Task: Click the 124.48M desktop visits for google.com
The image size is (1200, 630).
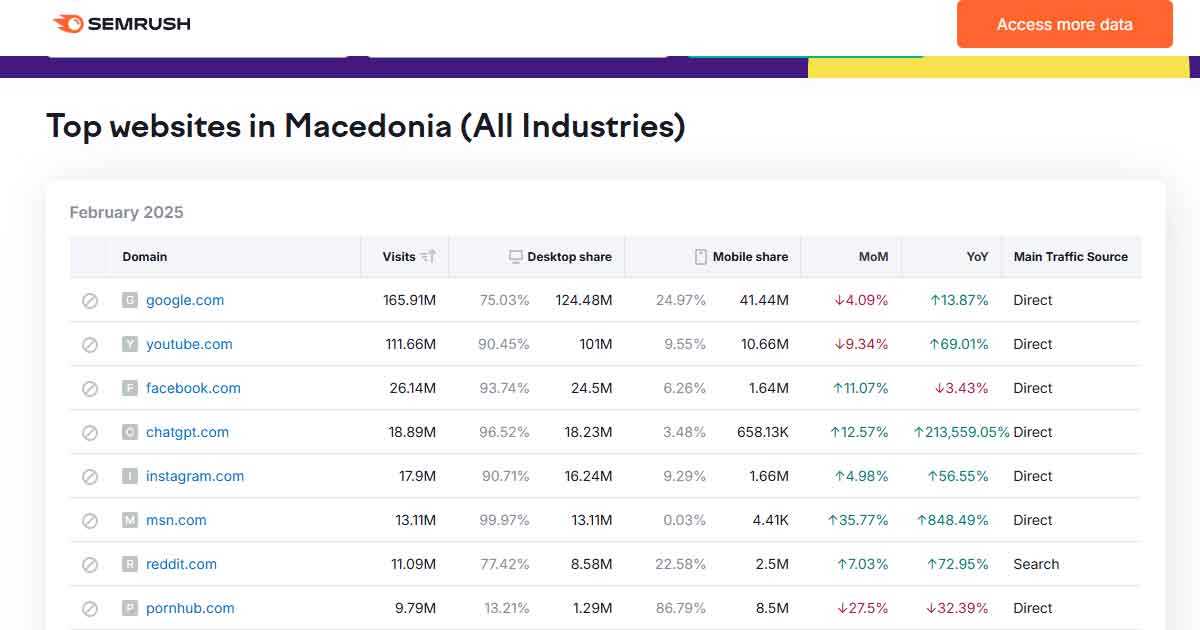Action: coord(584,300)
